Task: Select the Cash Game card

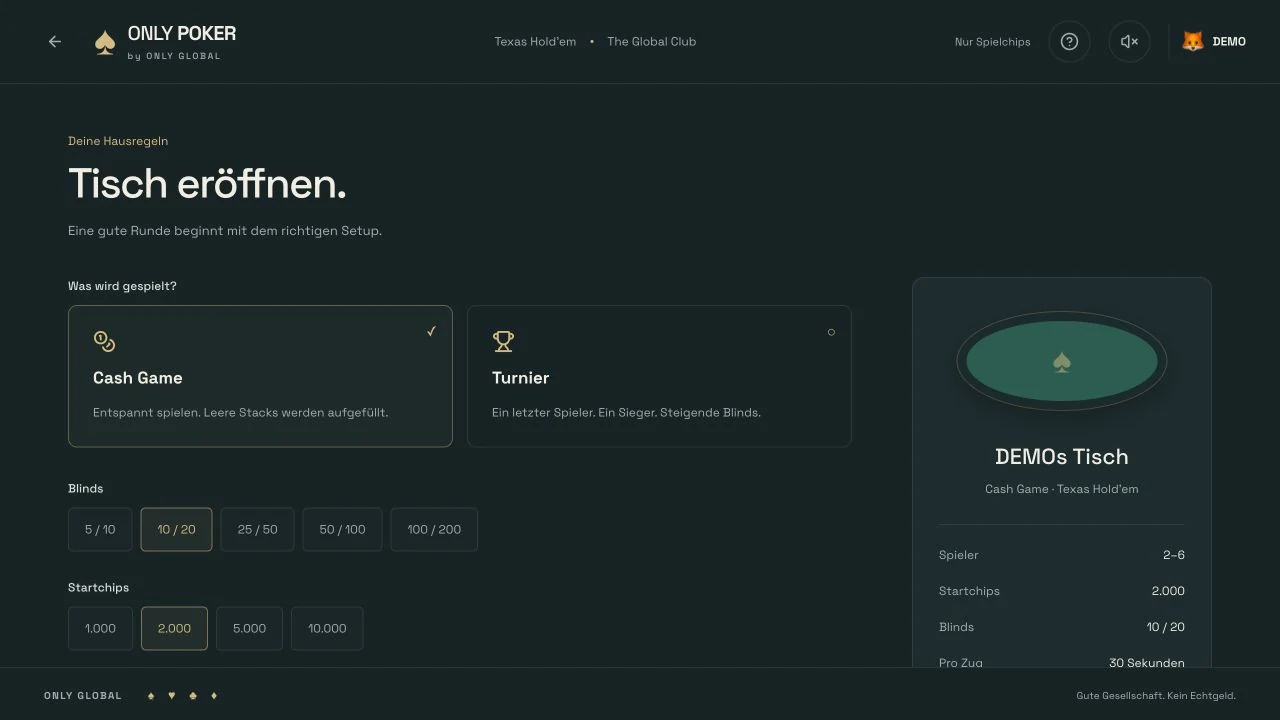Action: tap(260, 376)
